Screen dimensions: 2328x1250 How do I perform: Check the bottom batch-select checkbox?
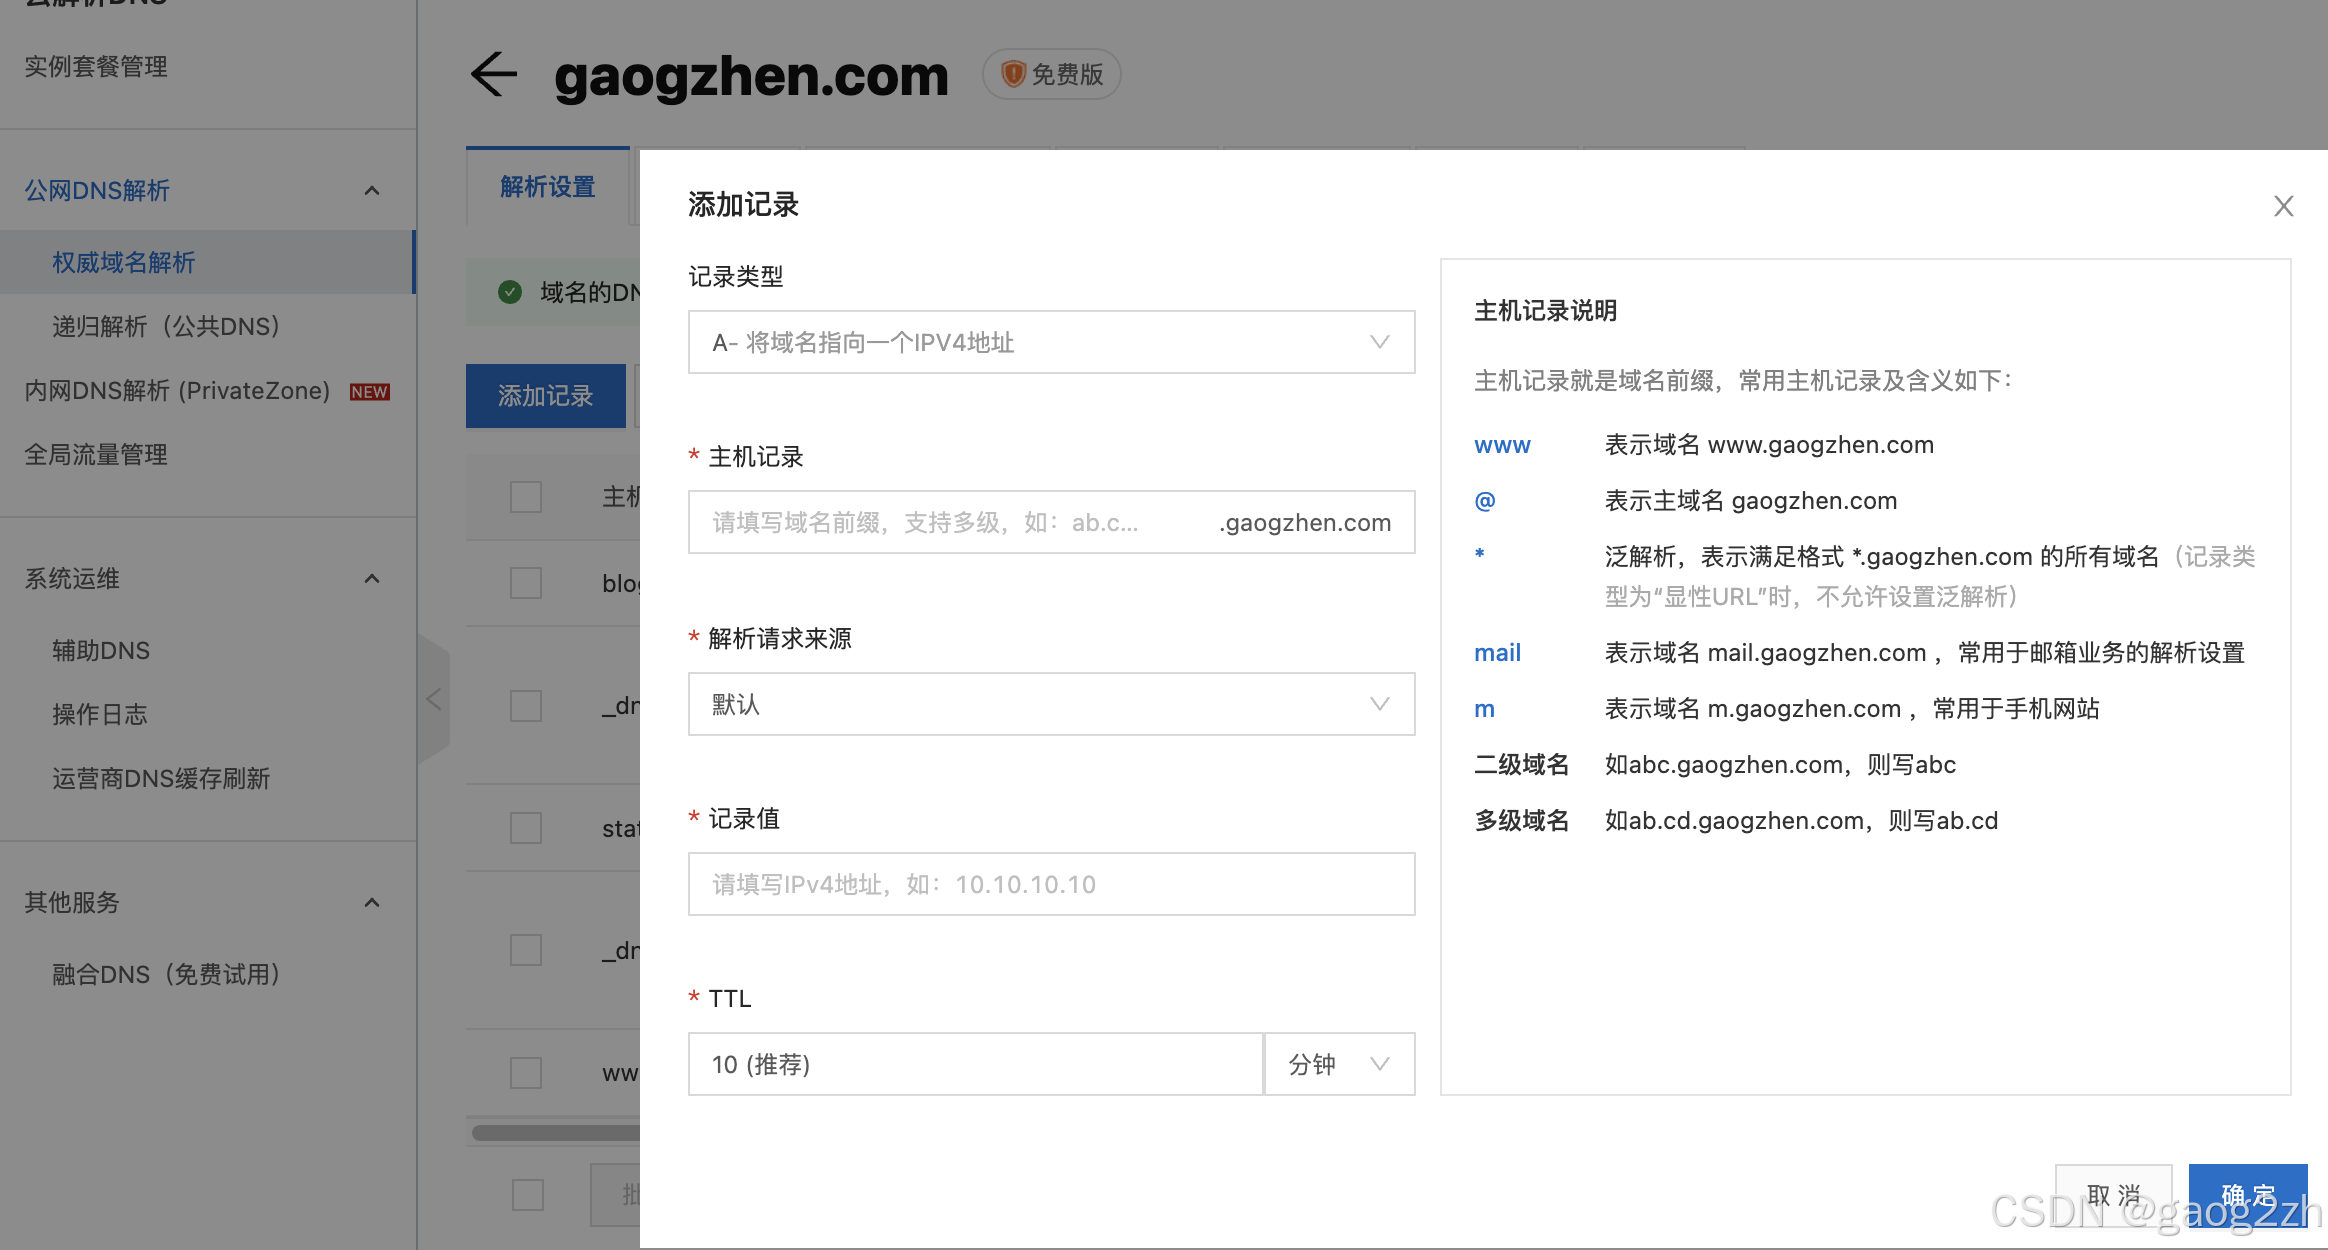tap(528, 1195)
